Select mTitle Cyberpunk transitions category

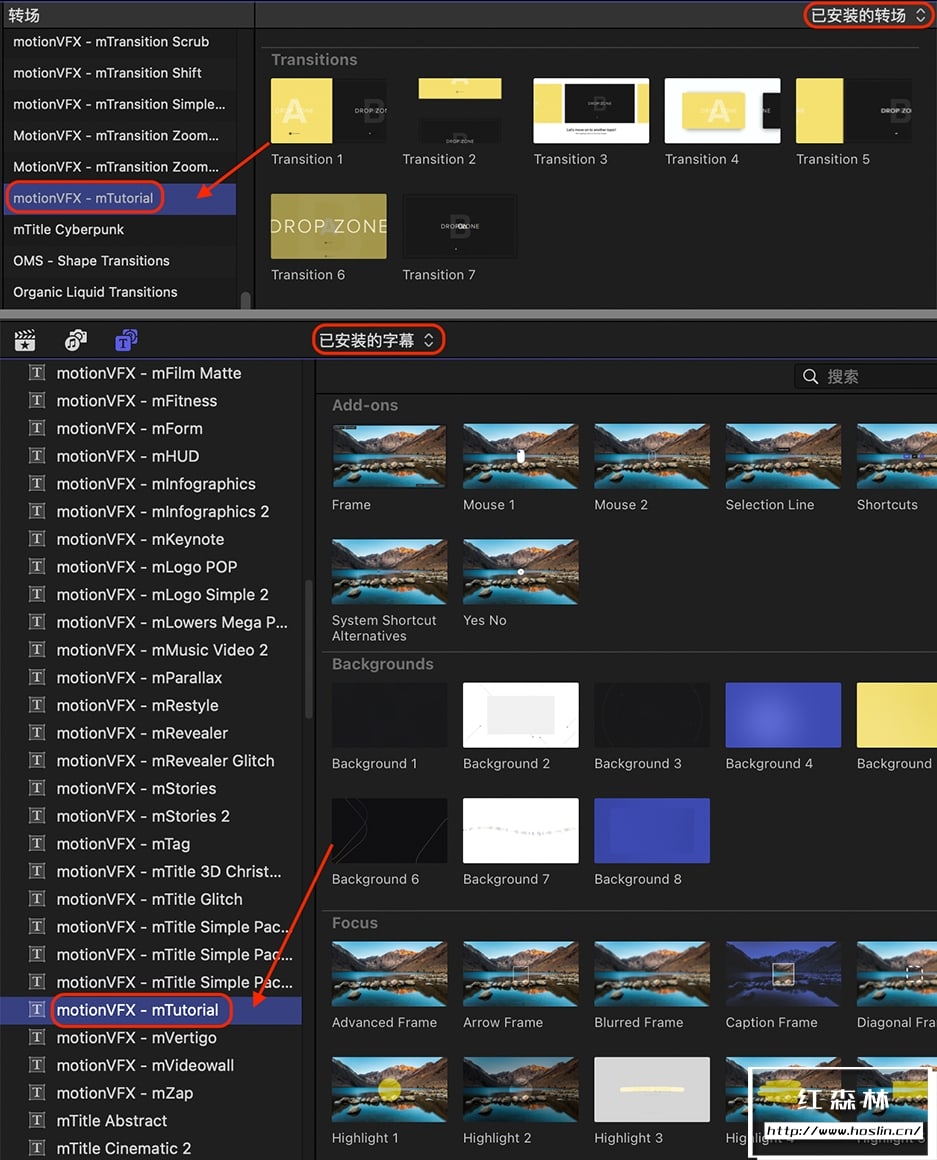[x=69, y=229]
